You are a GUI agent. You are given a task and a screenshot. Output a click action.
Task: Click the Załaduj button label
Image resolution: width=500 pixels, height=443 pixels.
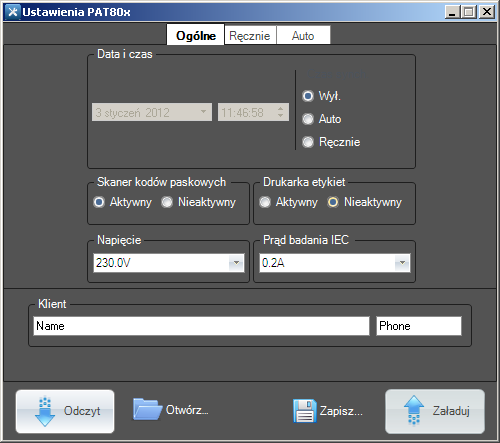pos(451,411)
